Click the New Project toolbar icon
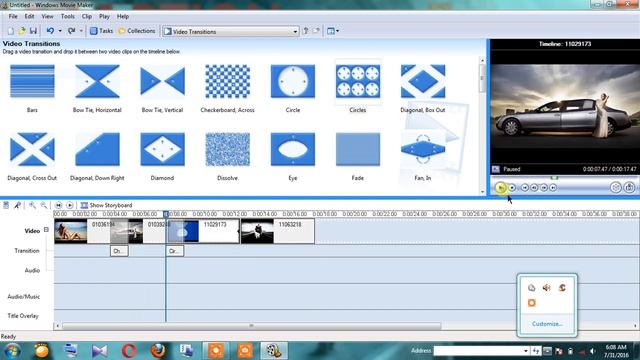Screen dimensions: 640x360 (11, 31)
